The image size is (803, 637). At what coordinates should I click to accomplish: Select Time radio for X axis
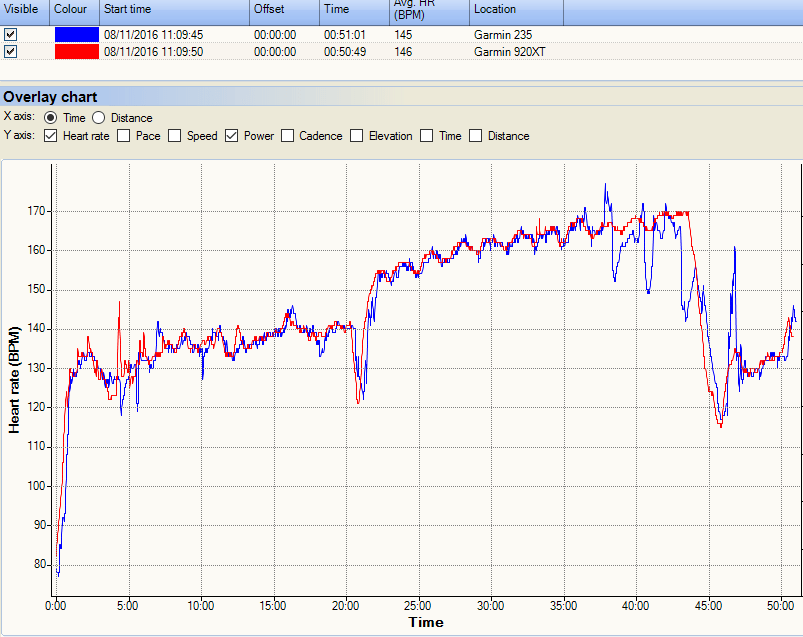coord(50,118)
